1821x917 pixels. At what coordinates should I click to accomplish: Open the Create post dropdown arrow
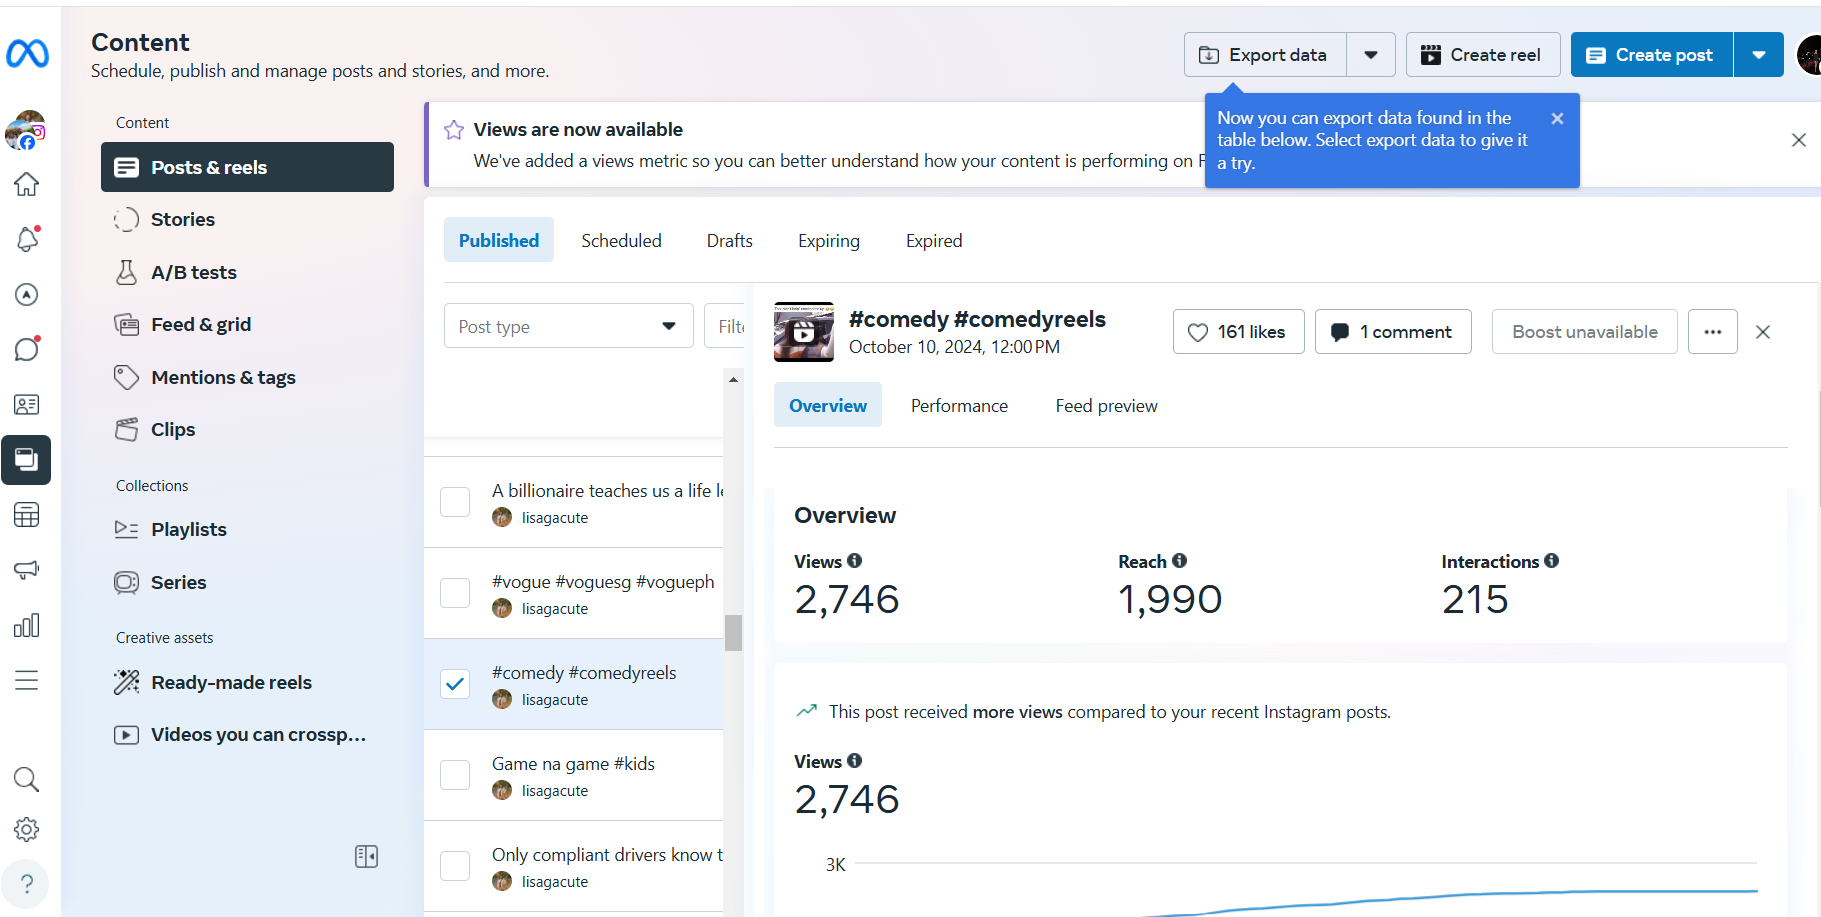tap(1759, 55)
